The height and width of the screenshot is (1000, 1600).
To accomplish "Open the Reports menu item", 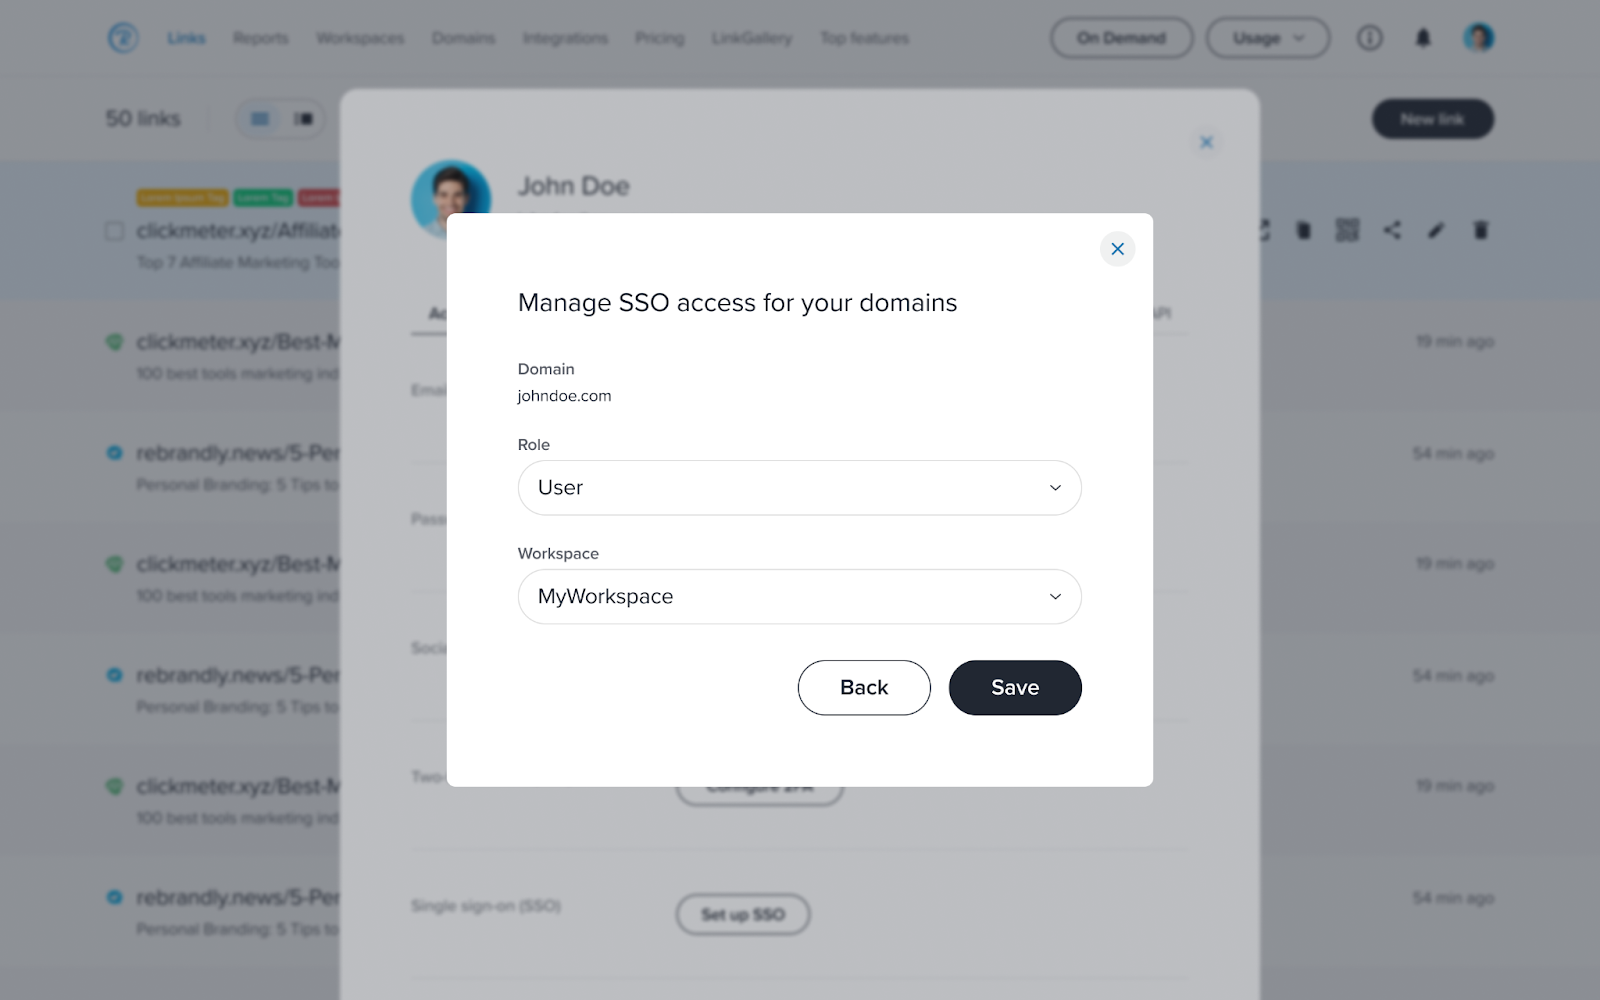I will (261, 38).
